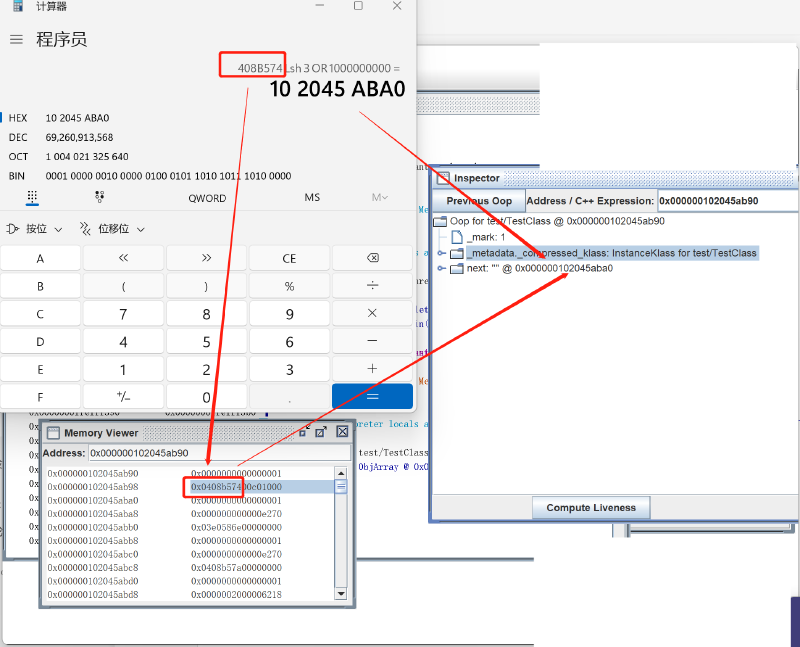Switch to the bit toggling keypad
Viewport: 800px width, 647px height.
(x=99, y=197)
